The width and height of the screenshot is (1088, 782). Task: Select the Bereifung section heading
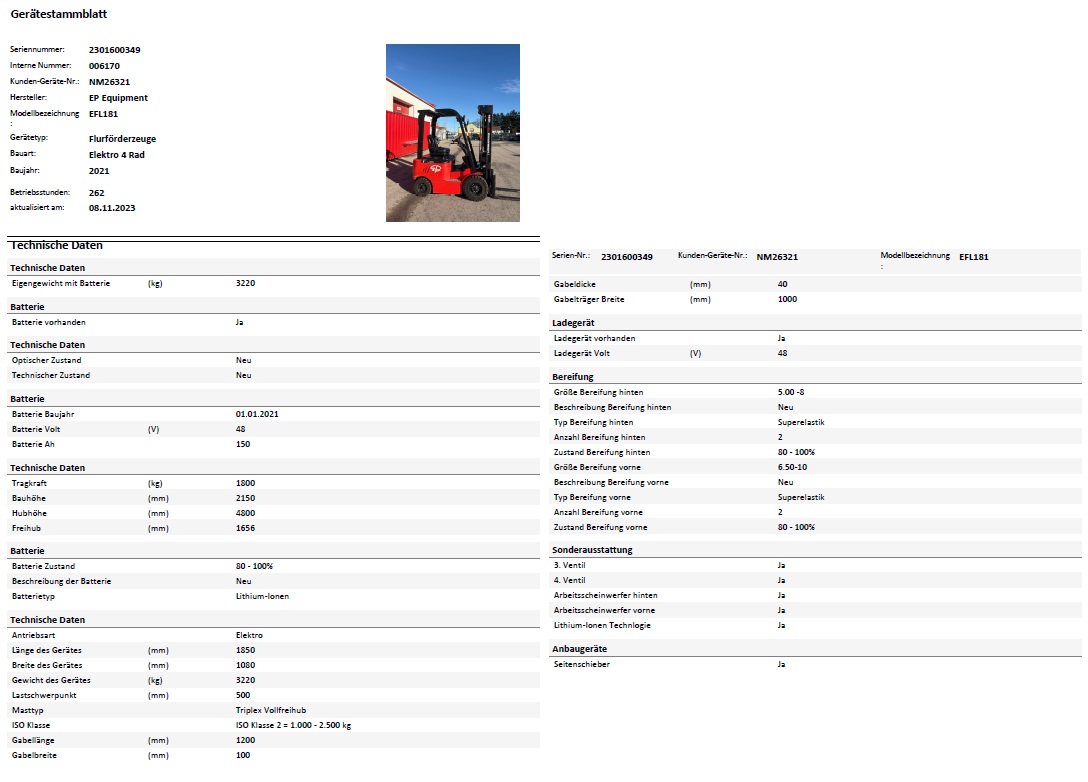click(573, 377)
